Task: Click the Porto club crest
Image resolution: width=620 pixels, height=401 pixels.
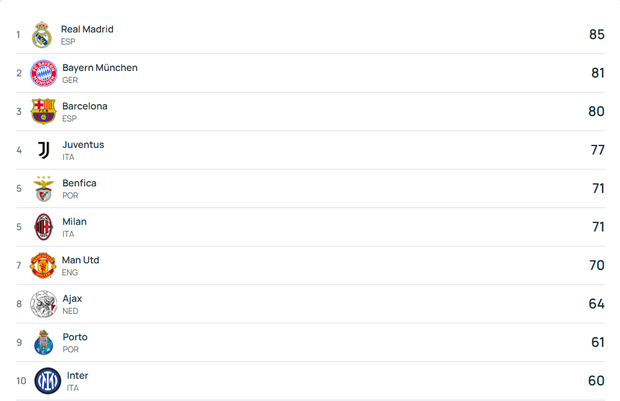Action: 43,342
